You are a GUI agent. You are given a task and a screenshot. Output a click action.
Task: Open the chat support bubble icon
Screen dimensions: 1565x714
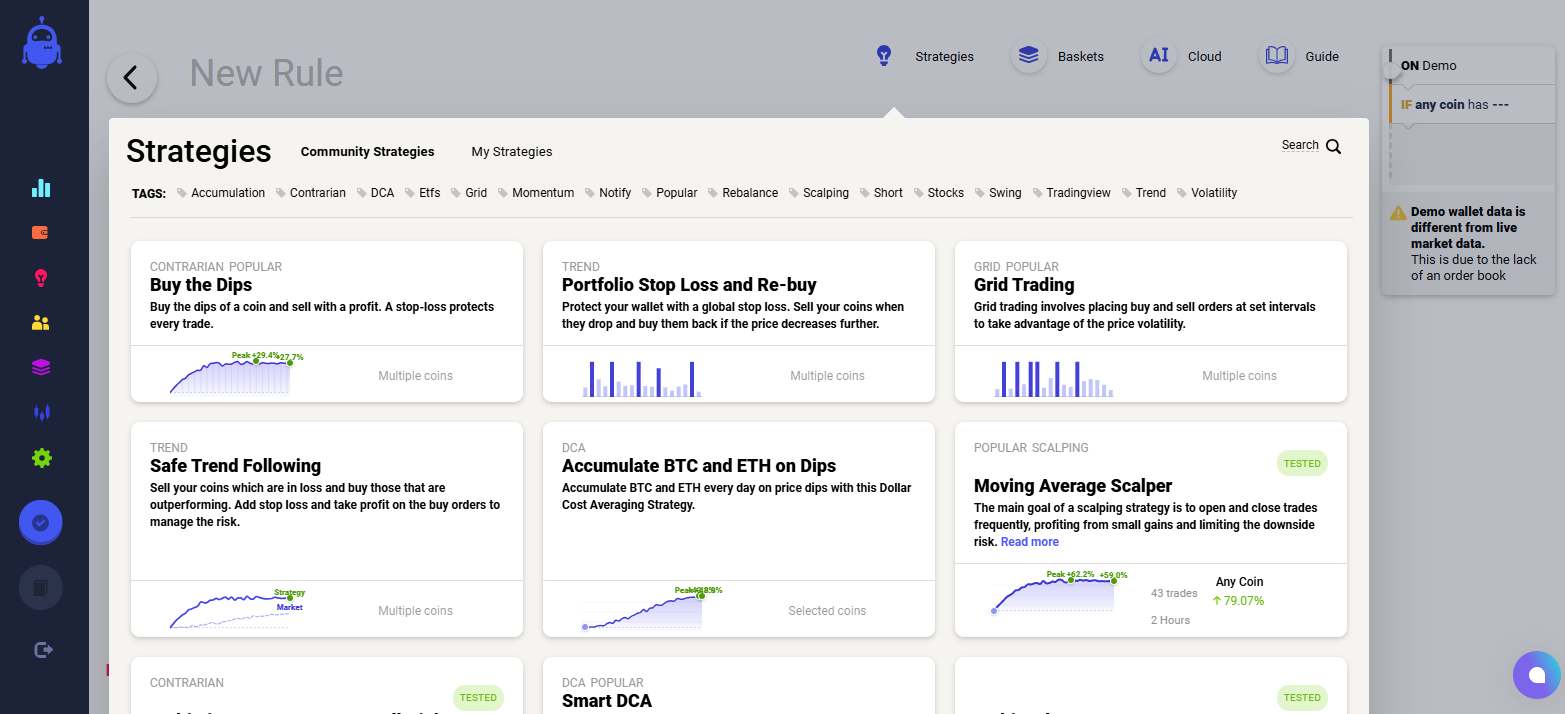click(x=1536, y=675)
